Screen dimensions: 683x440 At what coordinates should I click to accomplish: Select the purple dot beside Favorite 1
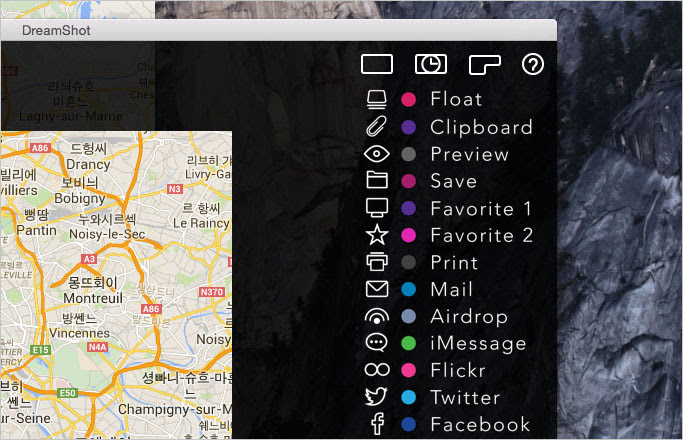click(x=408, y=208)
